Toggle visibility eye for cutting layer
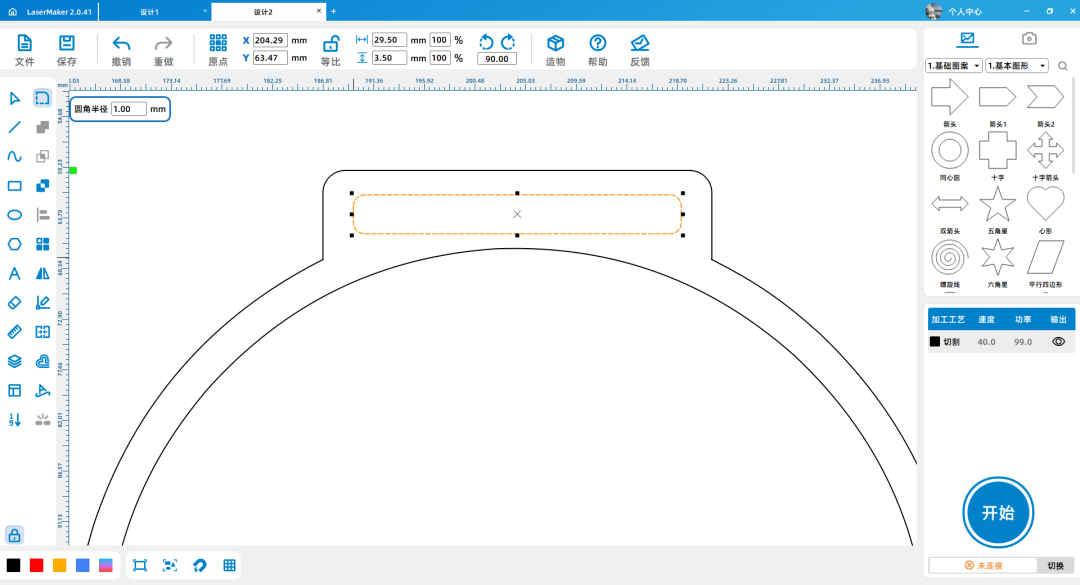 tap(1058, 342)
